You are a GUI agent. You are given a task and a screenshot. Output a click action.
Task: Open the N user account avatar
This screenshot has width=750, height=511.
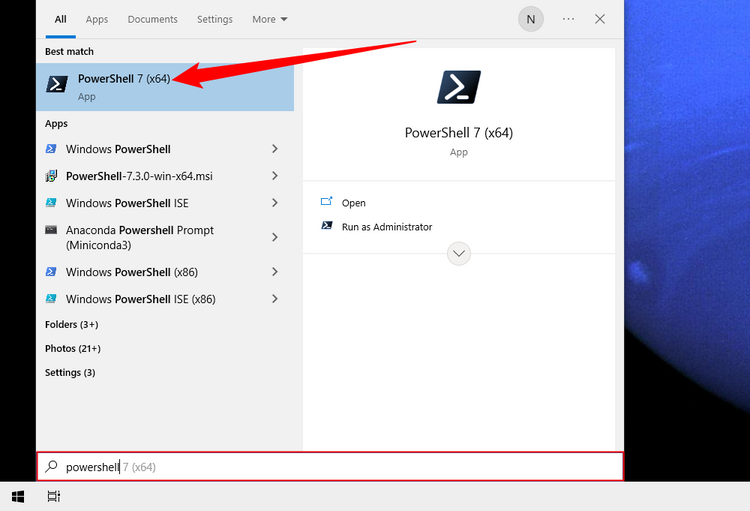point(530,19)
